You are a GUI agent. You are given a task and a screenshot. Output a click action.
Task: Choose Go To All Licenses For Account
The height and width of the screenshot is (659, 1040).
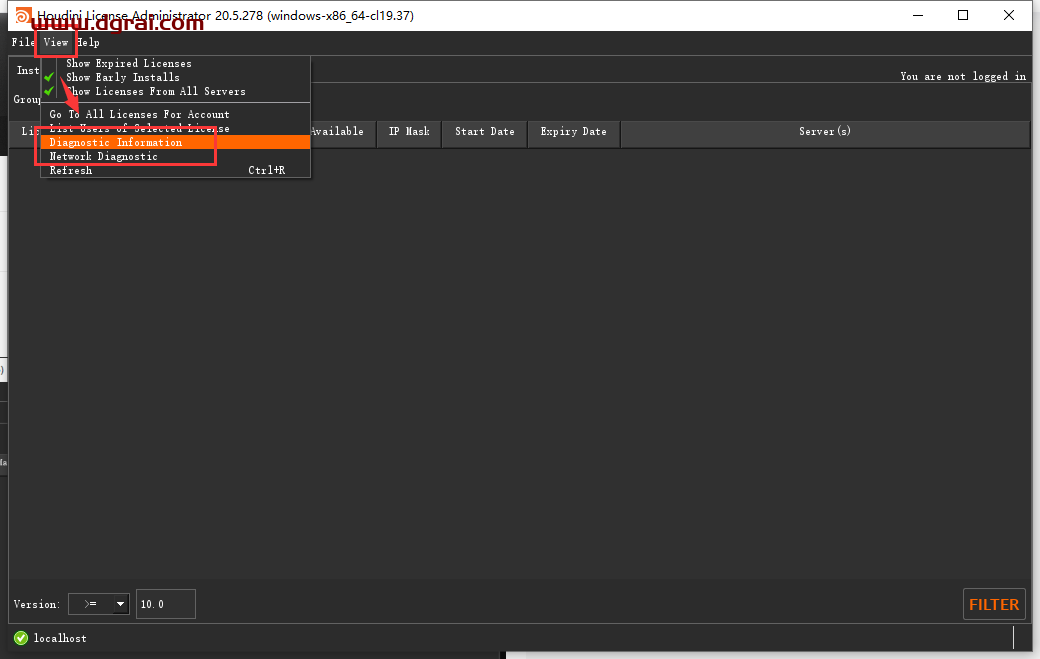pos(176,115)
